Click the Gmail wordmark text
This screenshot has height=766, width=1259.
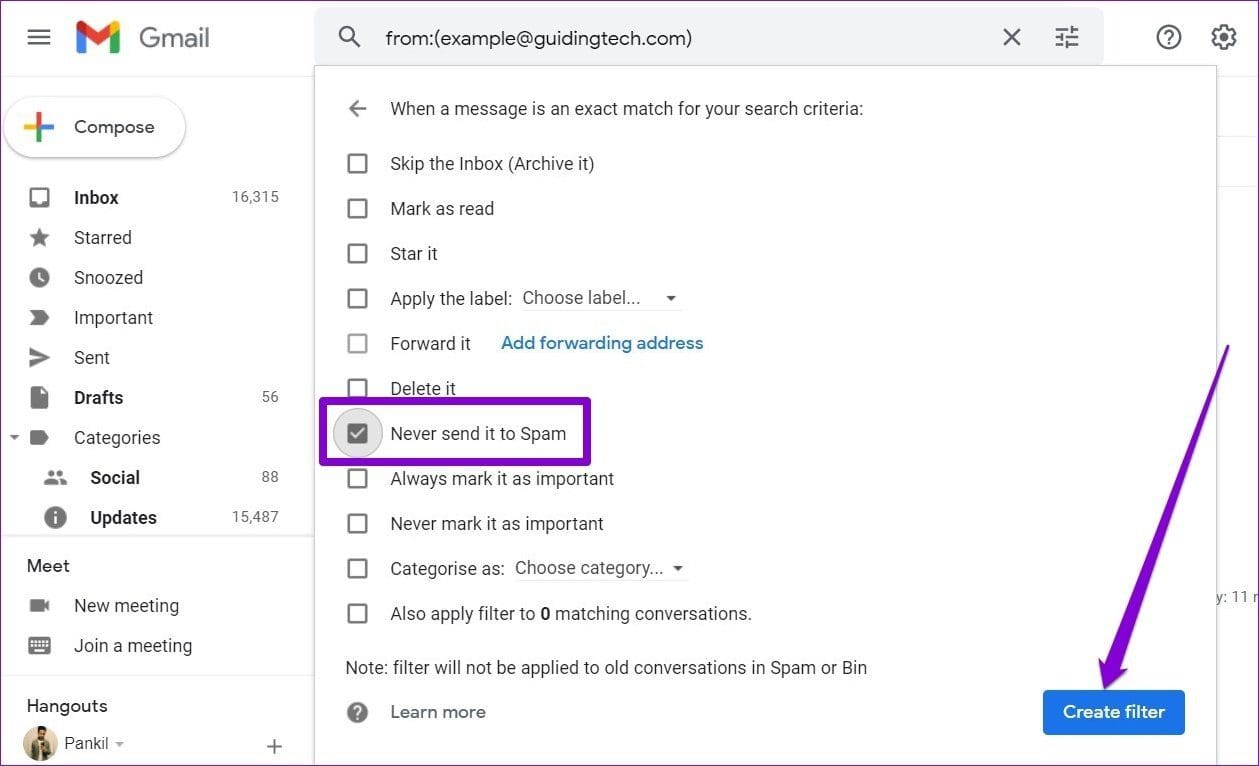[x=174, y=38]
